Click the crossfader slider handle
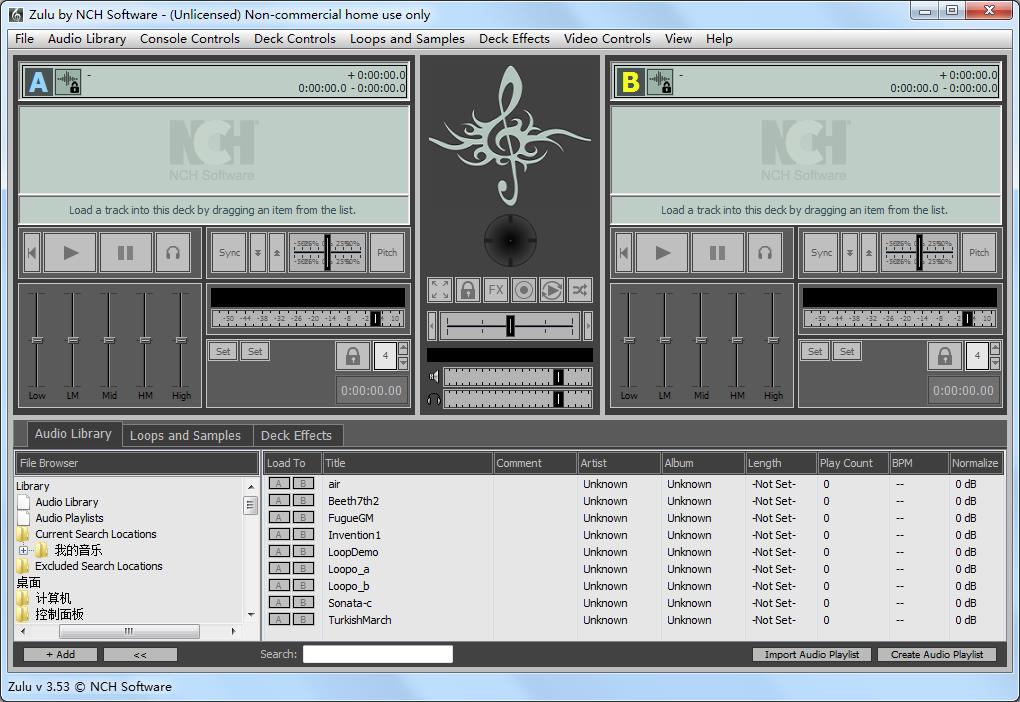Viewport: 1020px width, 702px height. (511, 325)
